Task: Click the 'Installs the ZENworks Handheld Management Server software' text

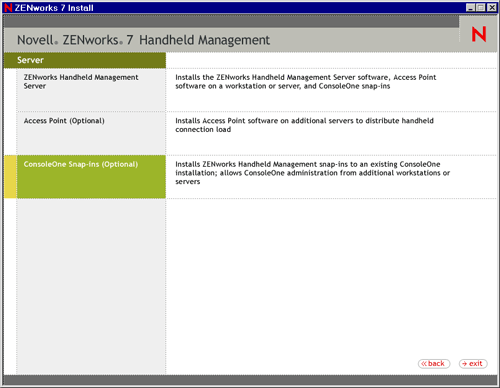Action: [305, 82]
